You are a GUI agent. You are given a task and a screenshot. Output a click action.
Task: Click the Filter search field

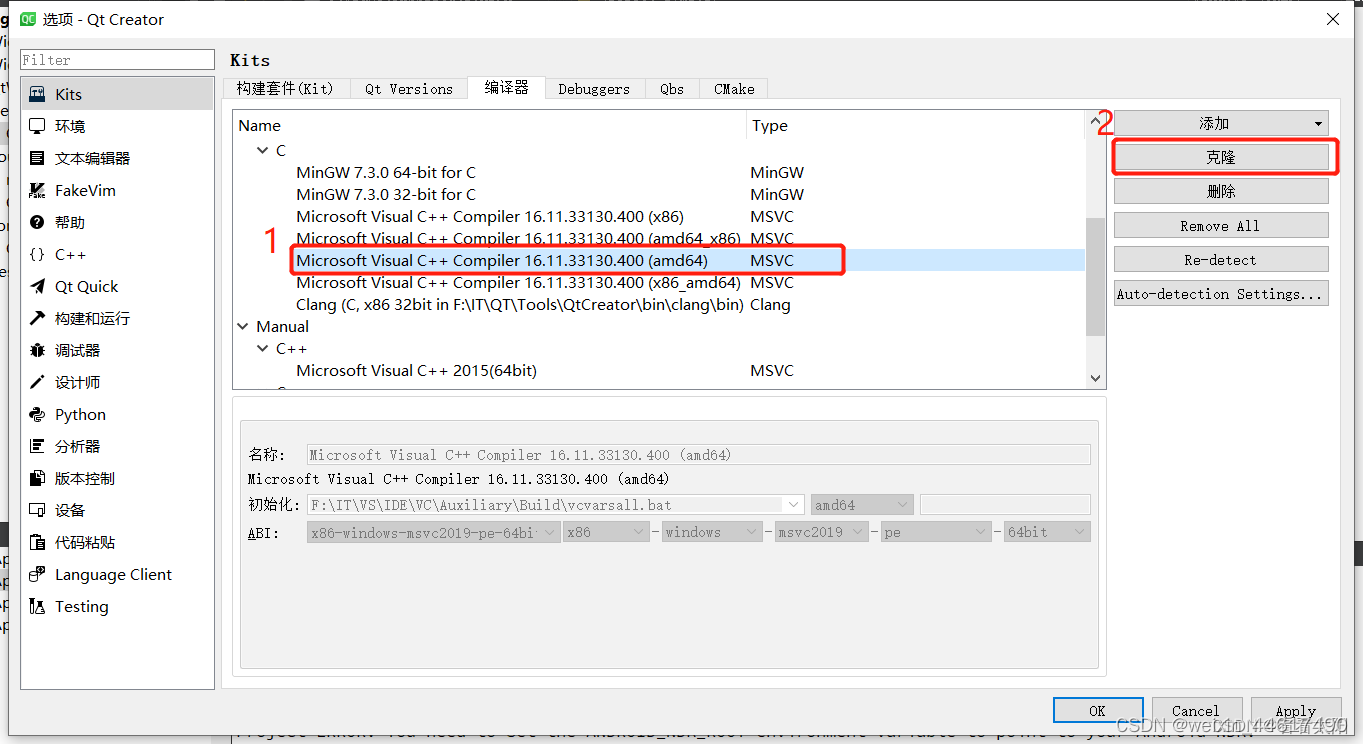(x=118, y=60)
